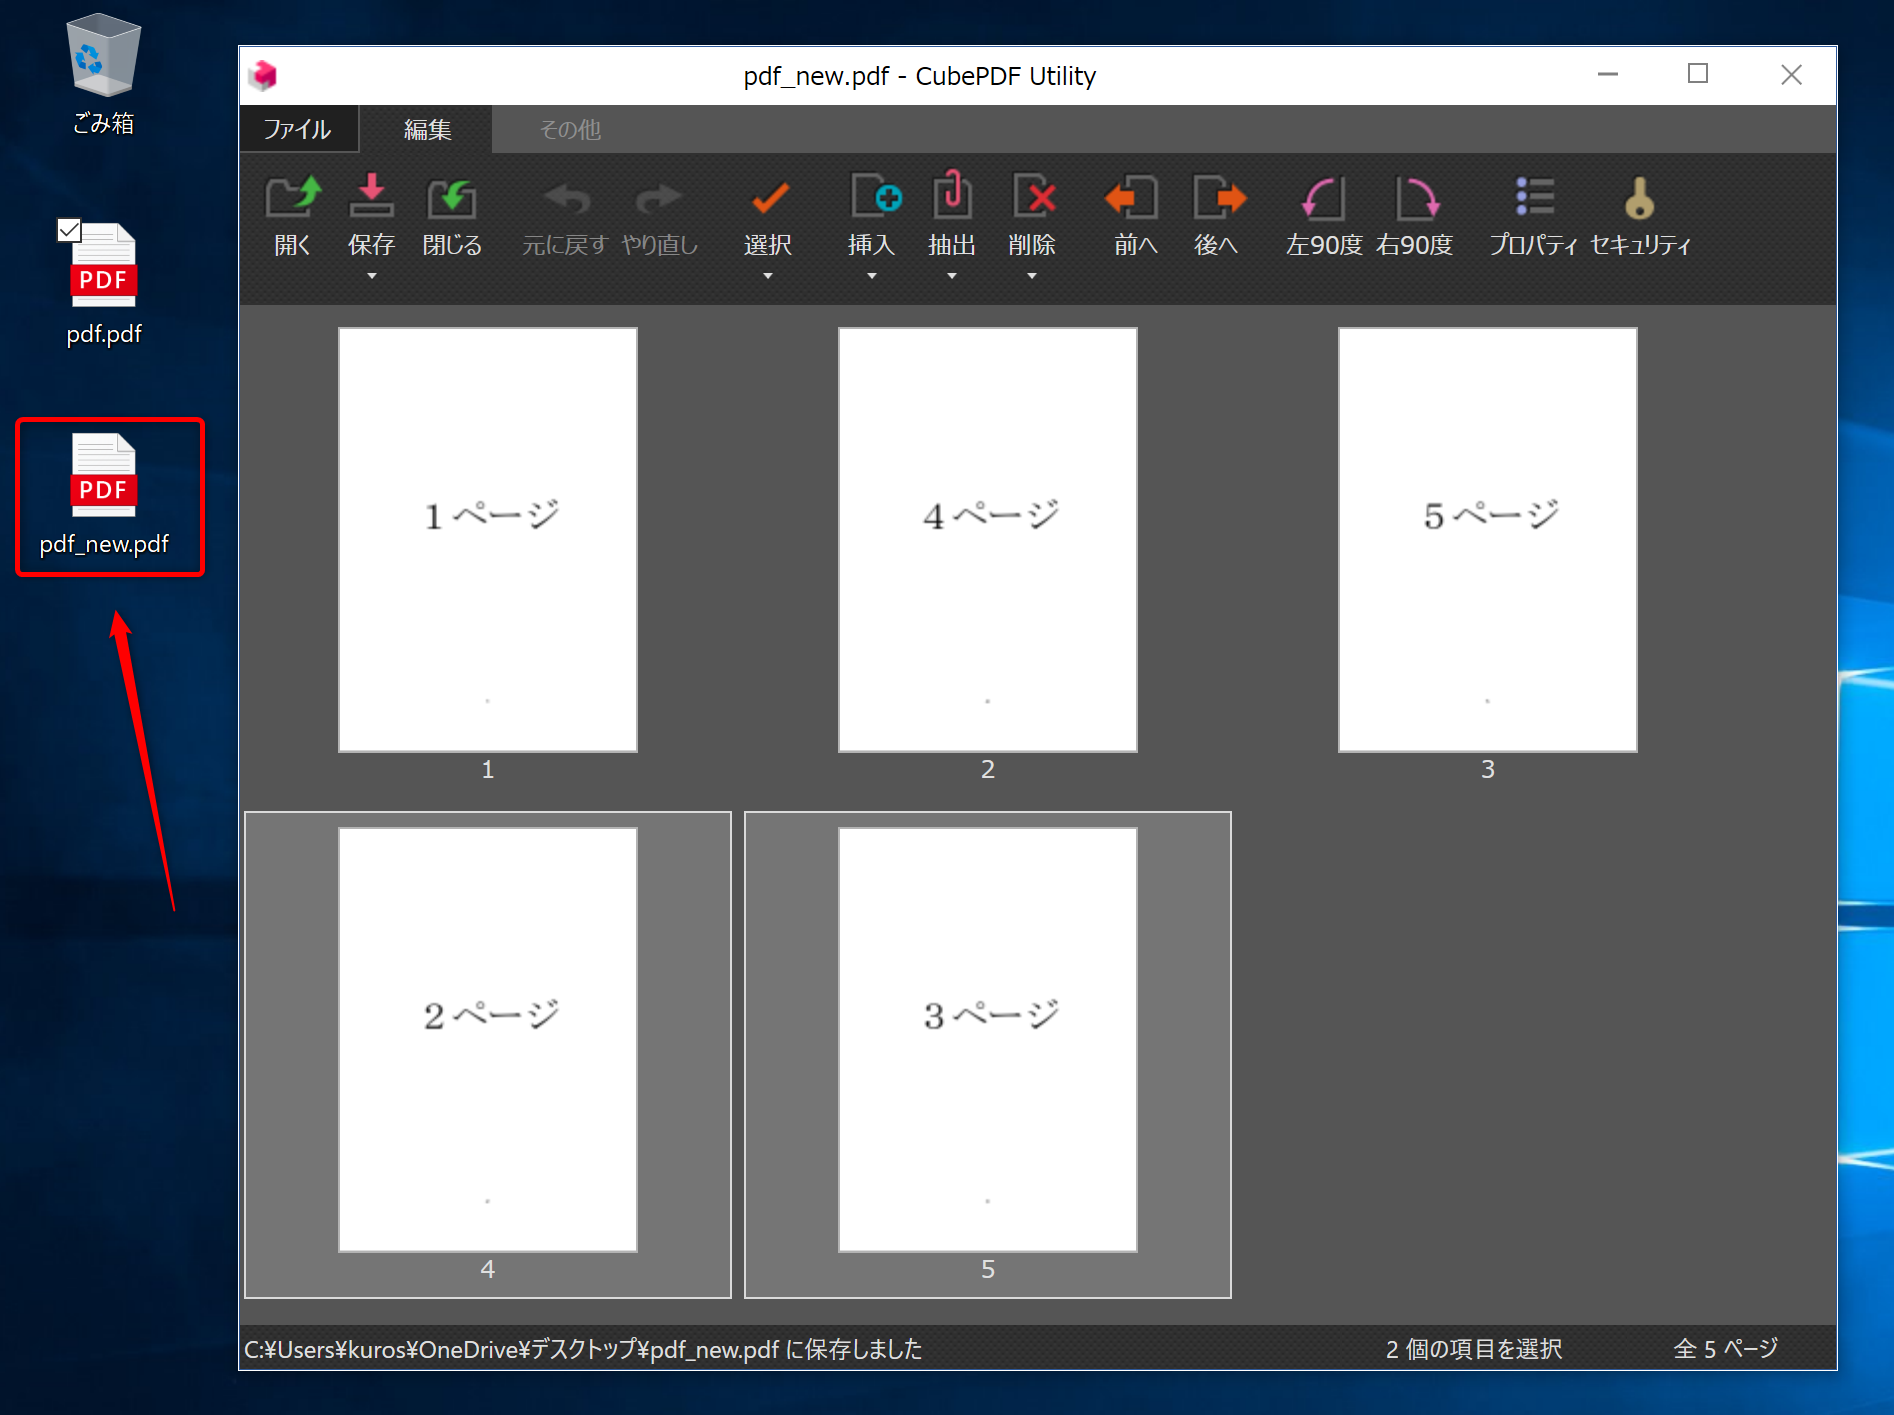The height and width of the screenshot is (1415, 1894).
Task: Rotate pages with the 右90度 icon
Action: (x=1414, y=199)
